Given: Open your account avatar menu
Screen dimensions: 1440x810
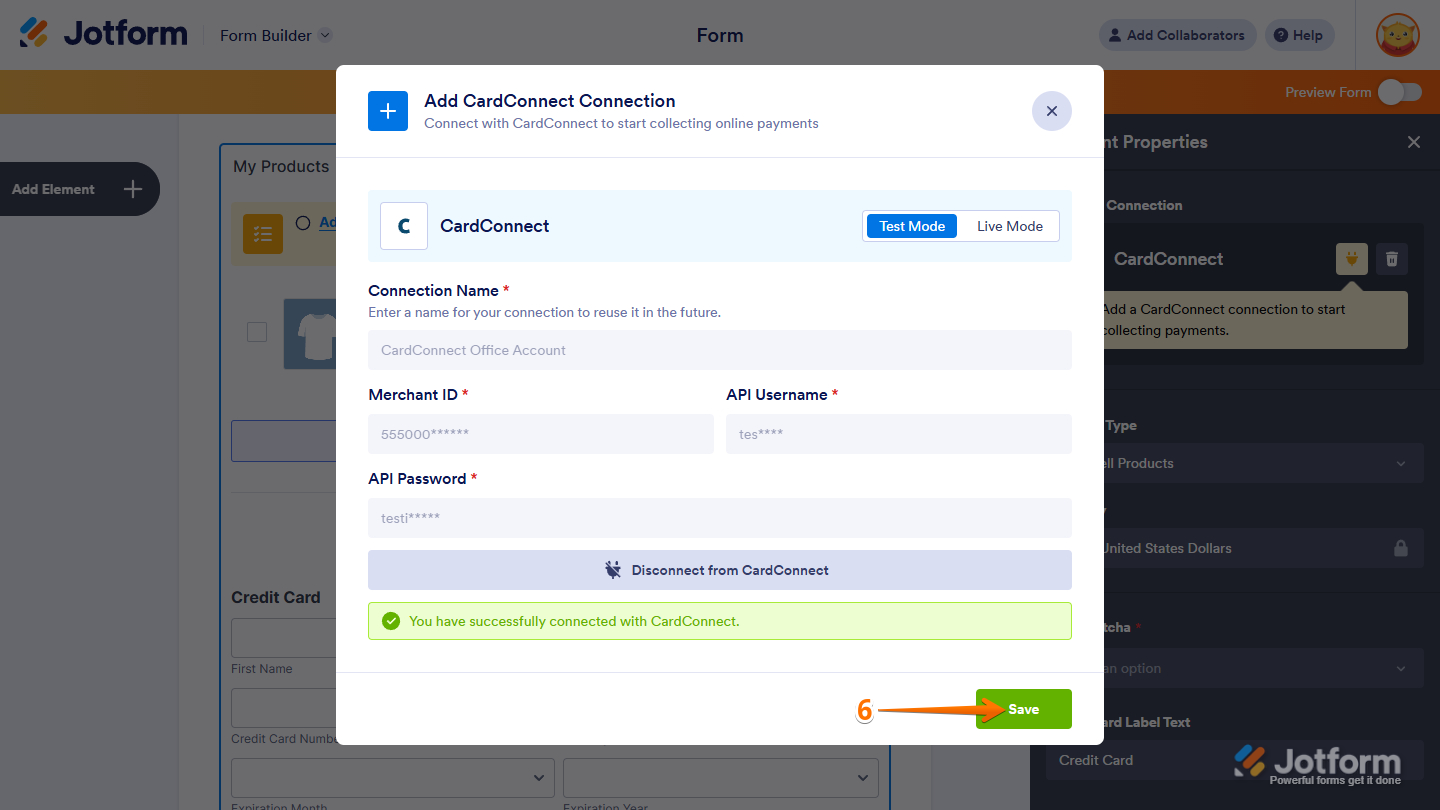Looking at the screenshot, I should (x=1397, y=35).
